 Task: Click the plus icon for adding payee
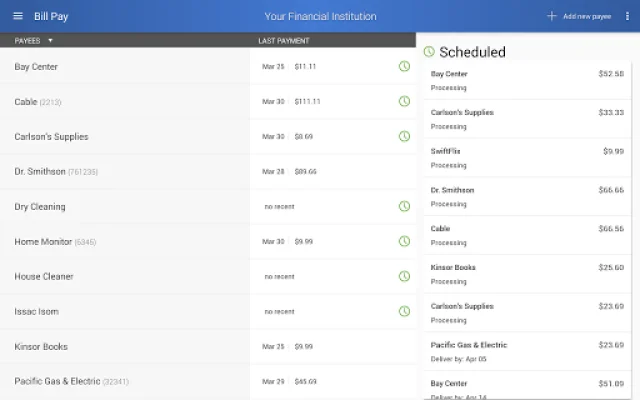551,16
